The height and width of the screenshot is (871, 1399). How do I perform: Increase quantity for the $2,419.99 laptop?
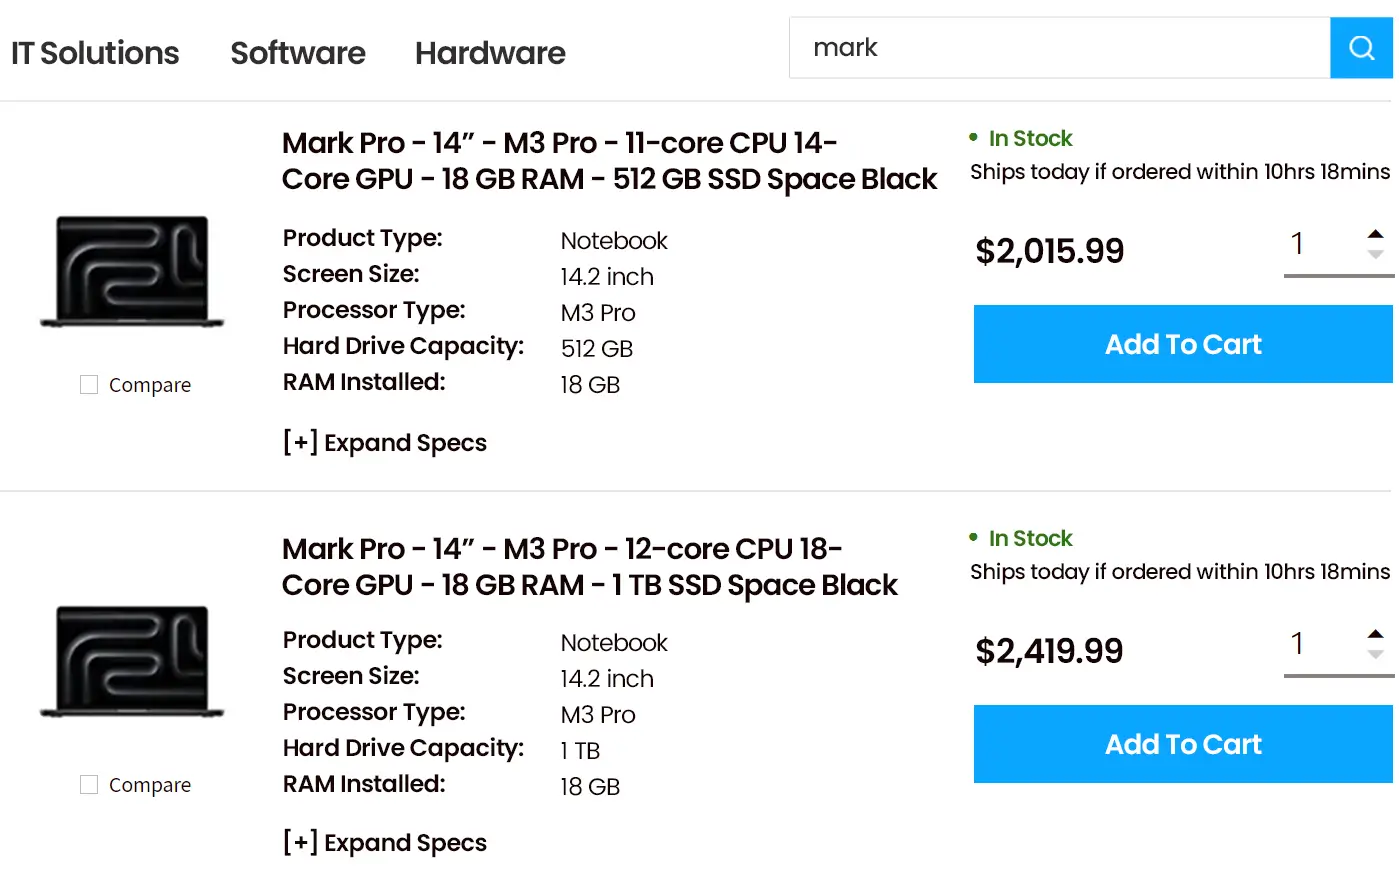coord(1375,634)
